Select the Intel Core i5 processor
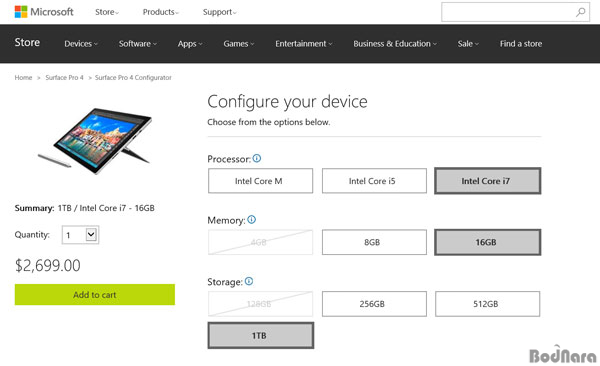The width and height of the screenshot is (600, 366). click(x=374, y=181)
